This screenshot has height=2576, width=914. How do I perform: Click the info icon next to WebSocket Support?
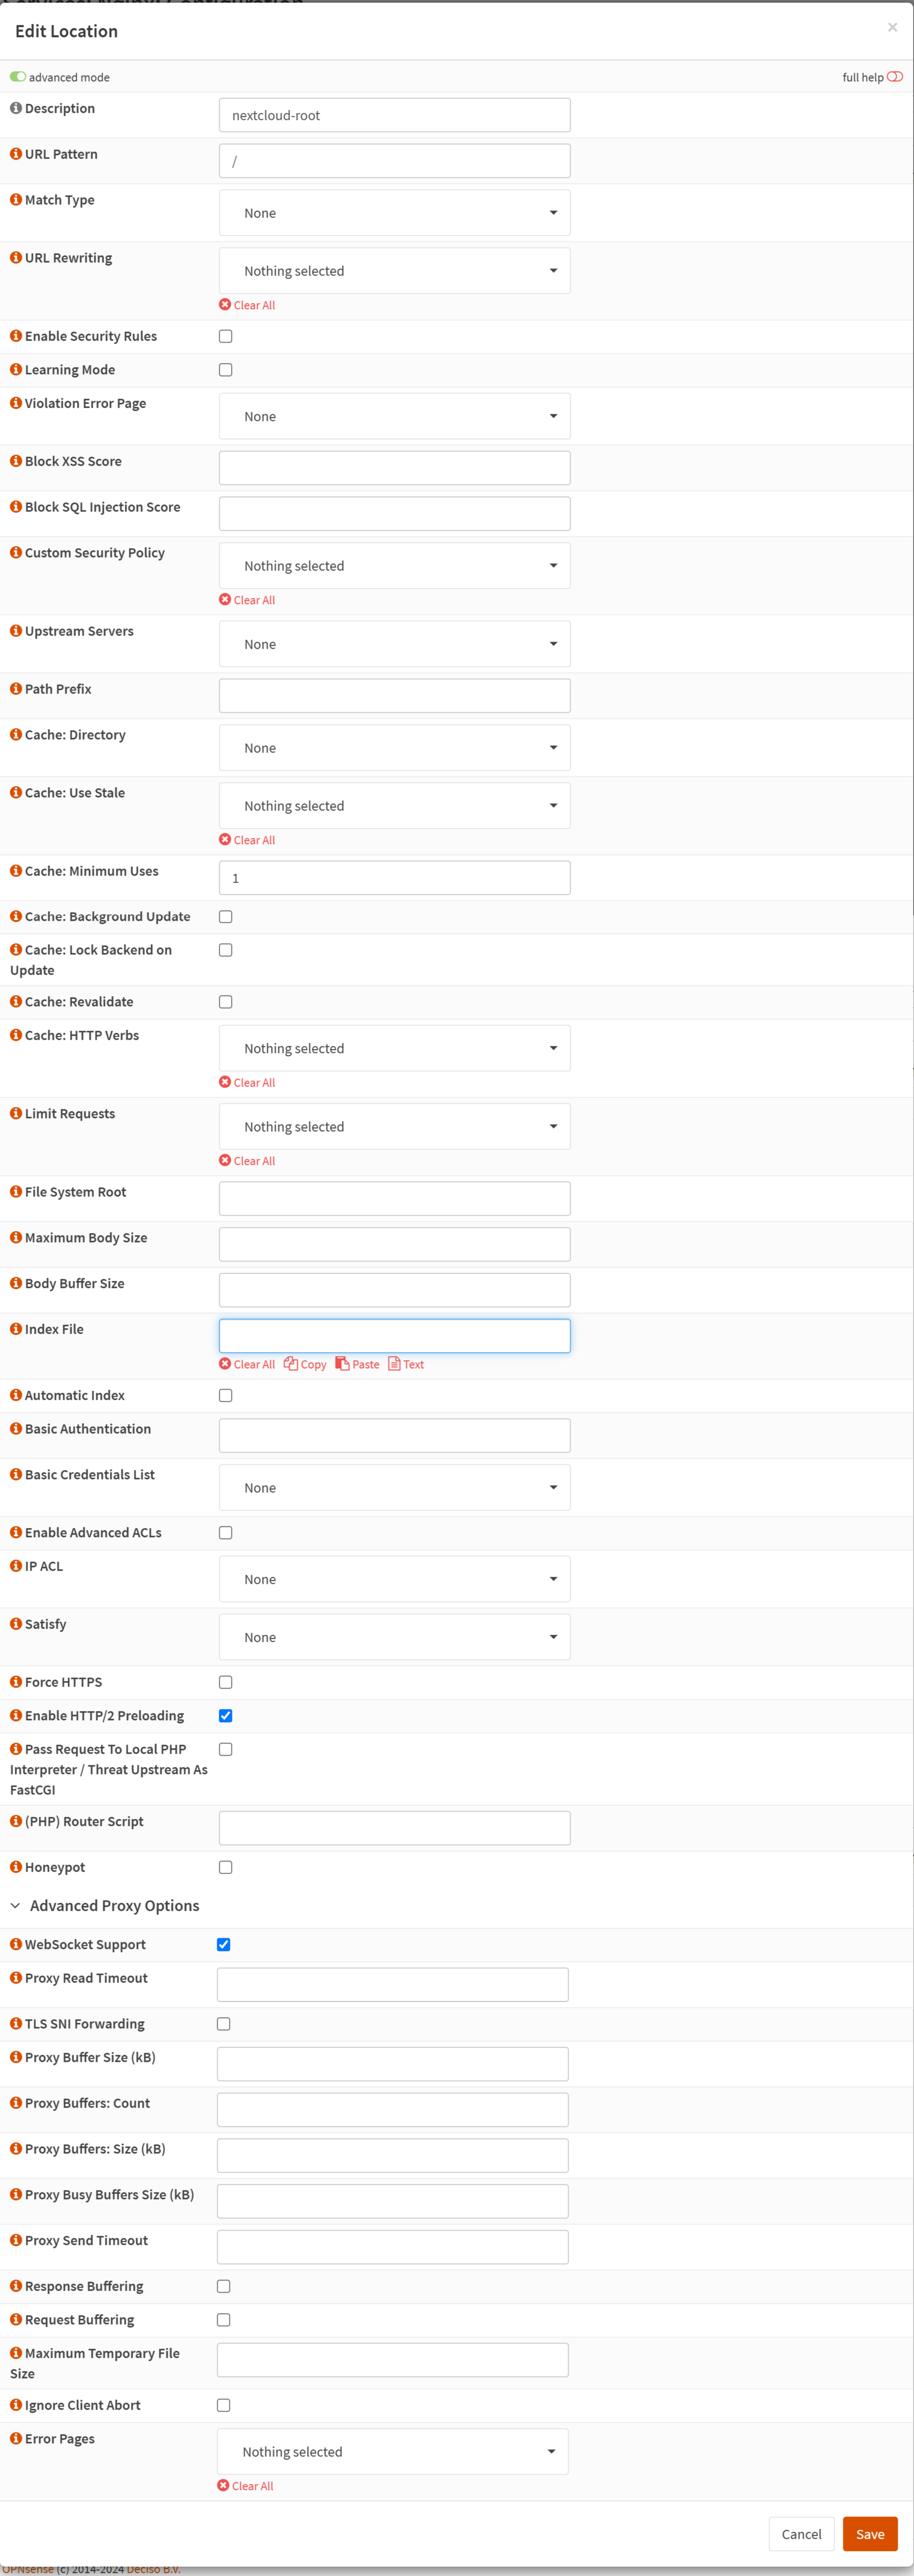tap(16, 1944)
